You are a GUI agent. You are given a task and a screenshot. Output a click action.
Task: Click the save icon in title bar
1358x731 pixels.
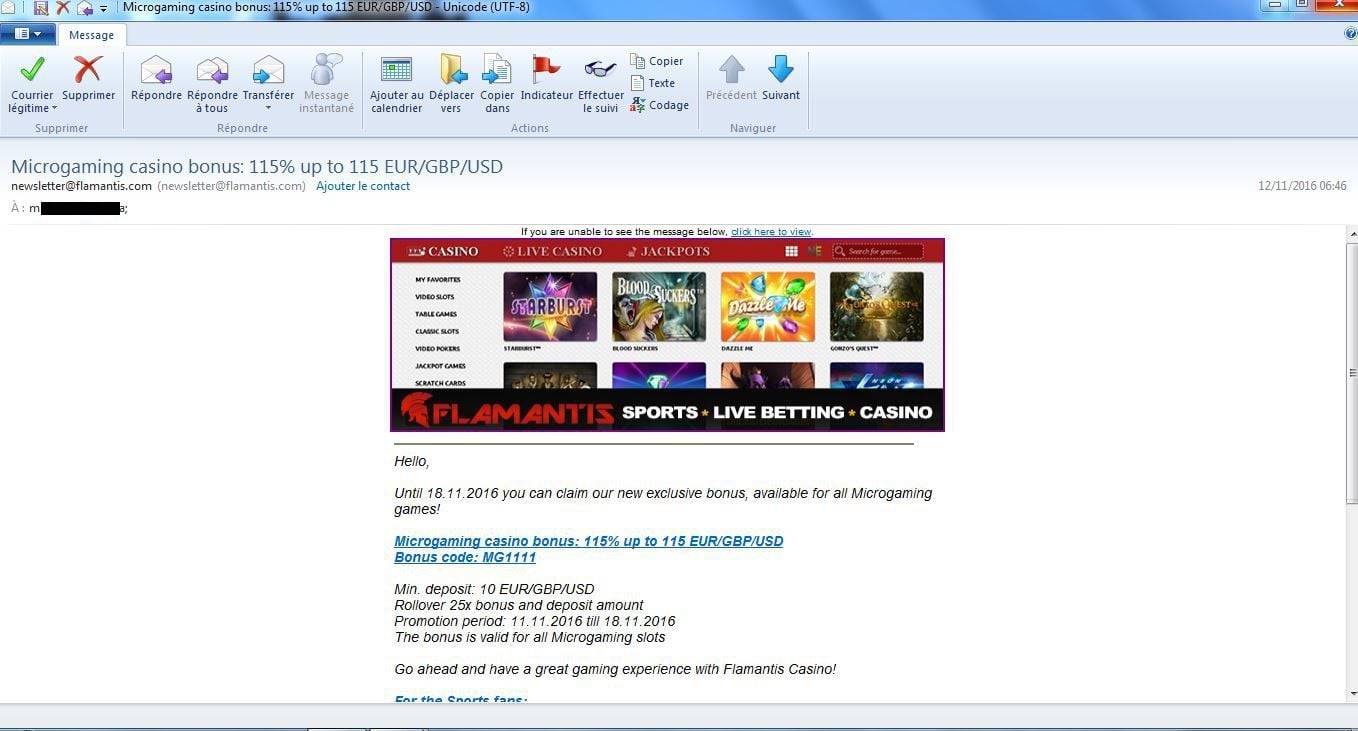pyautogui.click(x=41, y=8)
